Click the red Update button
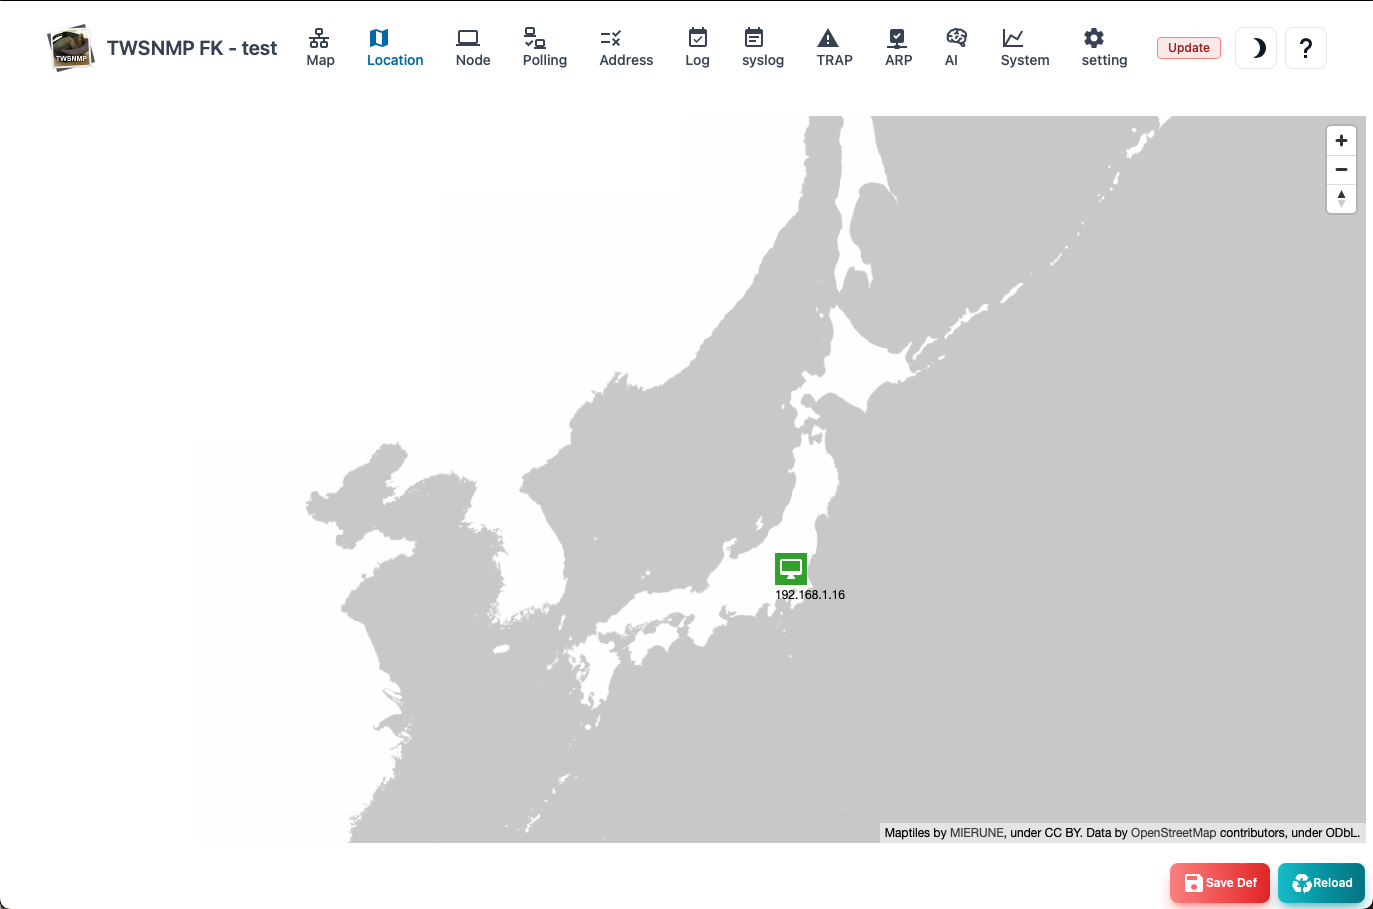Image resolution: width=1373 pixels, height=909 pixels. click(1189, 48)
